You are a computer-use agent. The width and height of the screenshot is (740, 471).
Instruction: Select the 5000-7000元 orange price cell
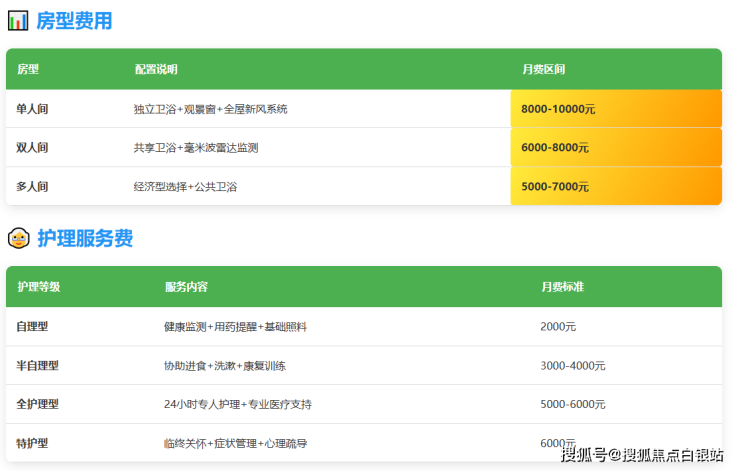tap(616, 186)
